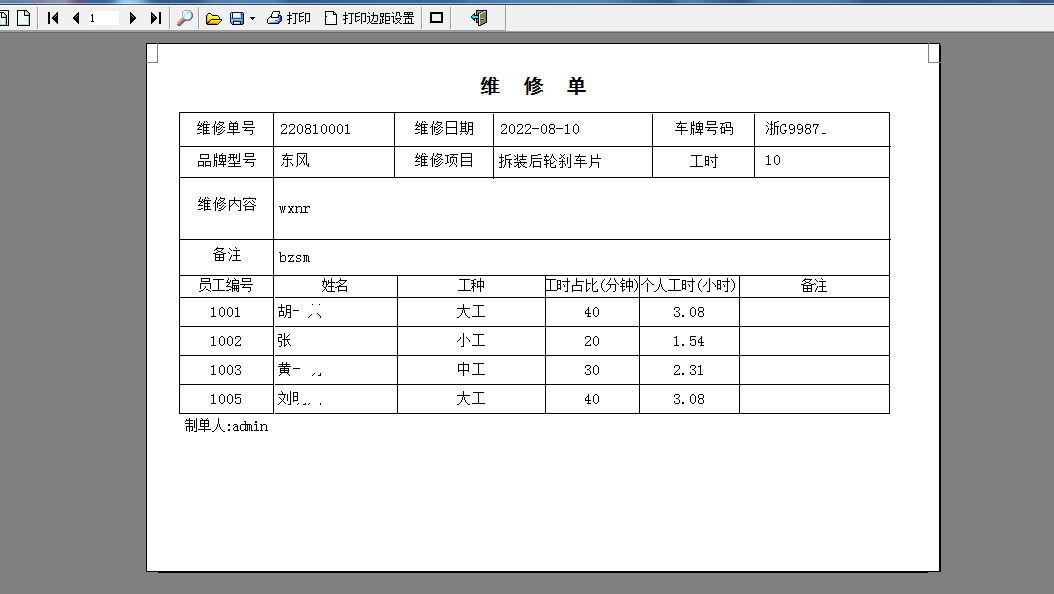
Task: Select order number 220810001
Action: point(315,129)
